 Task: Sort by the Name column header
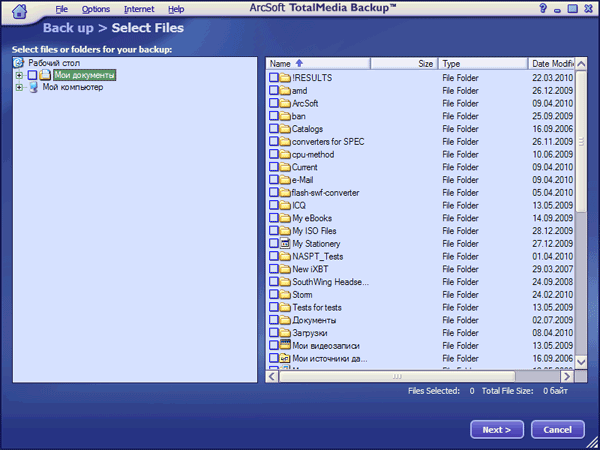318,64
